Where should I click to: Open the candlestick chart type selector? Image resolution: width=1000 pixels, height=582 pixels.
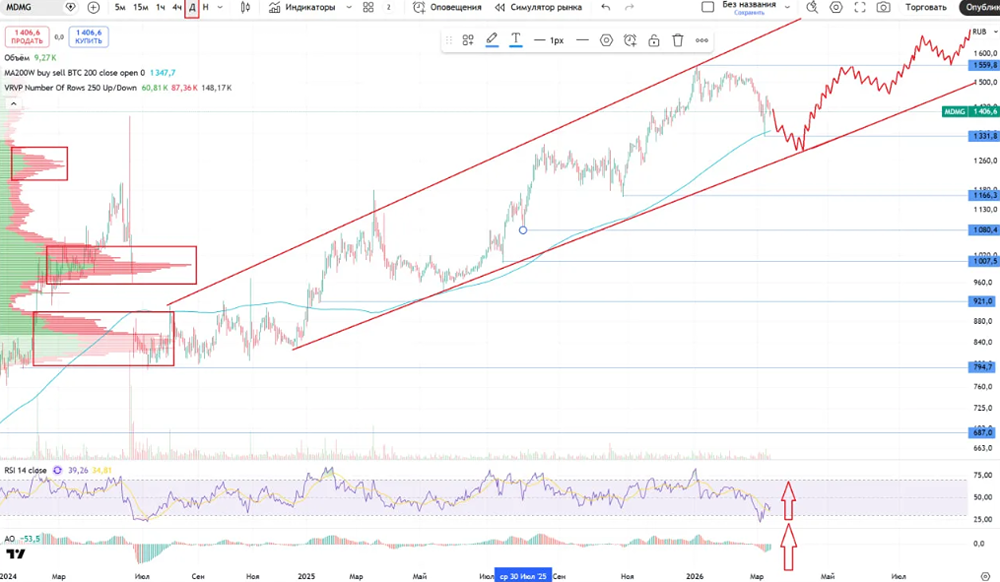(245, 8)
